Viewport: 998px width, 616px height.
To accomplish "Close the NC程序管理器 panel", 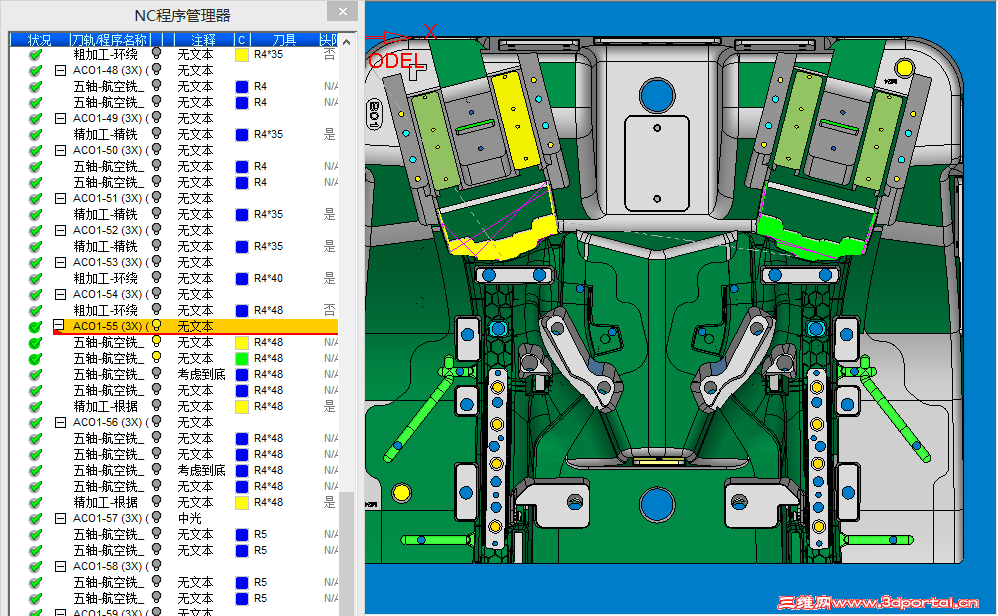I will point(342,11).
